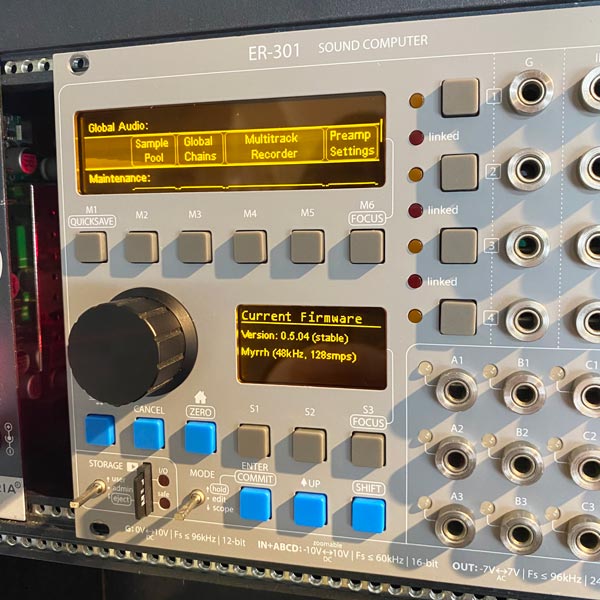Viewport: 600px width, 600px height.
Task: Select the channel 3 button
Action: (x=458, y=246)
